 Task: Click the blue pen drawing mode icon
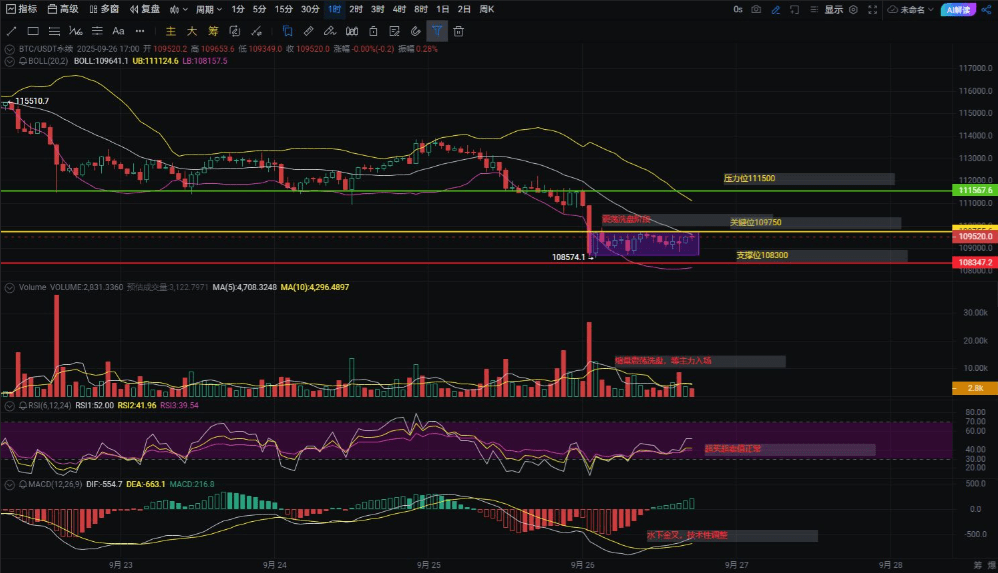coord(775,10)
